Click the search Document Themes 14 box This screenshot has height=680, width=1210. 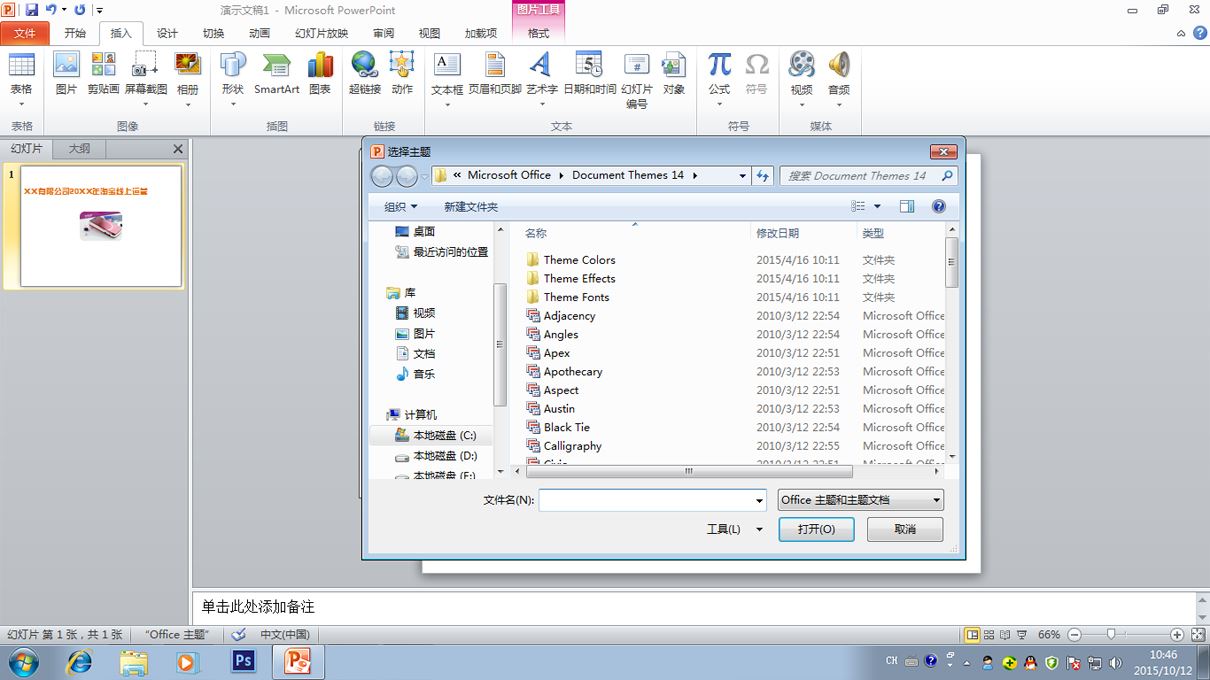[869, 176]
